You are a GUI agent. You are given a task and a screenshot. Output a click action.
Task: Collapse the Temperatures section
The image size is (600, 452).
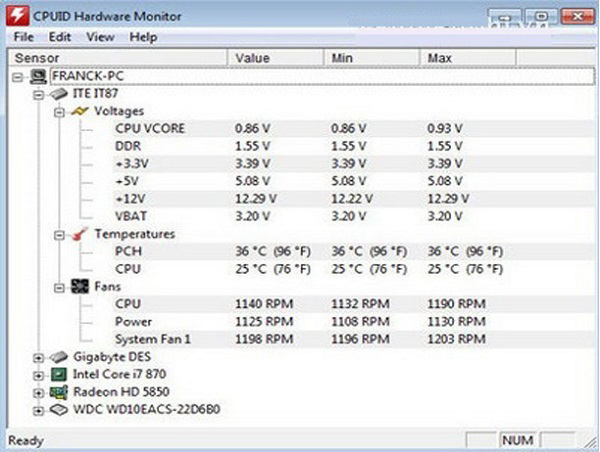[59, 235]
